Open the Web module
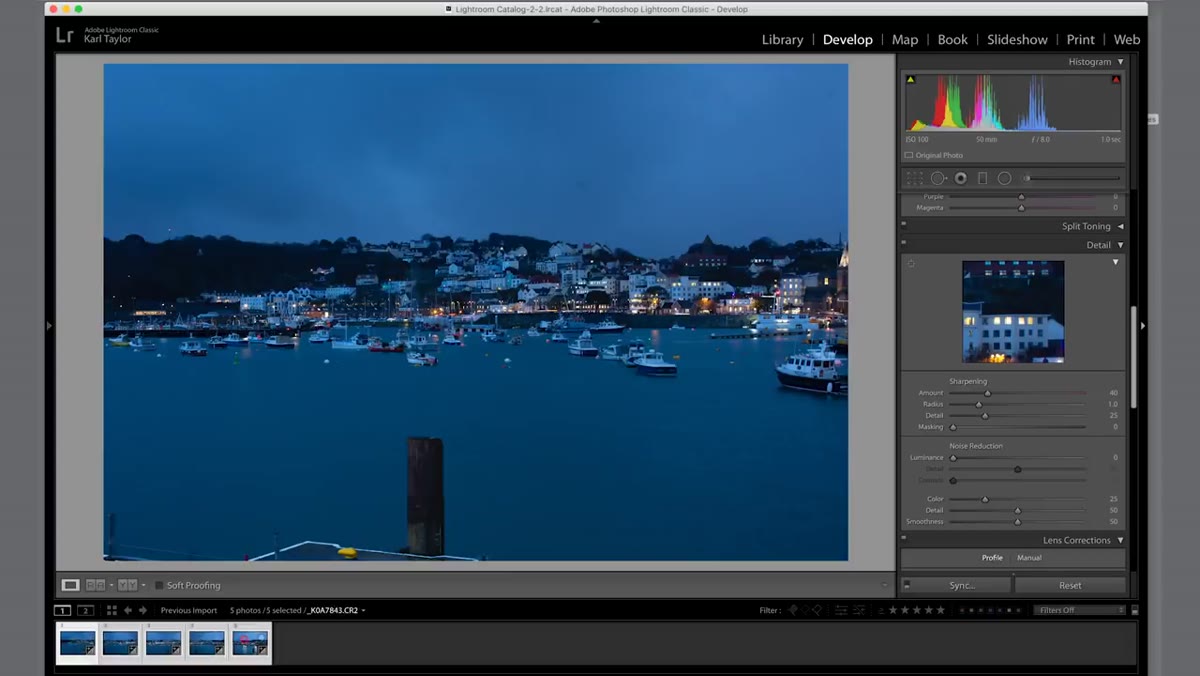This screenshot has height=676, width=1200. coord(1127,40)
